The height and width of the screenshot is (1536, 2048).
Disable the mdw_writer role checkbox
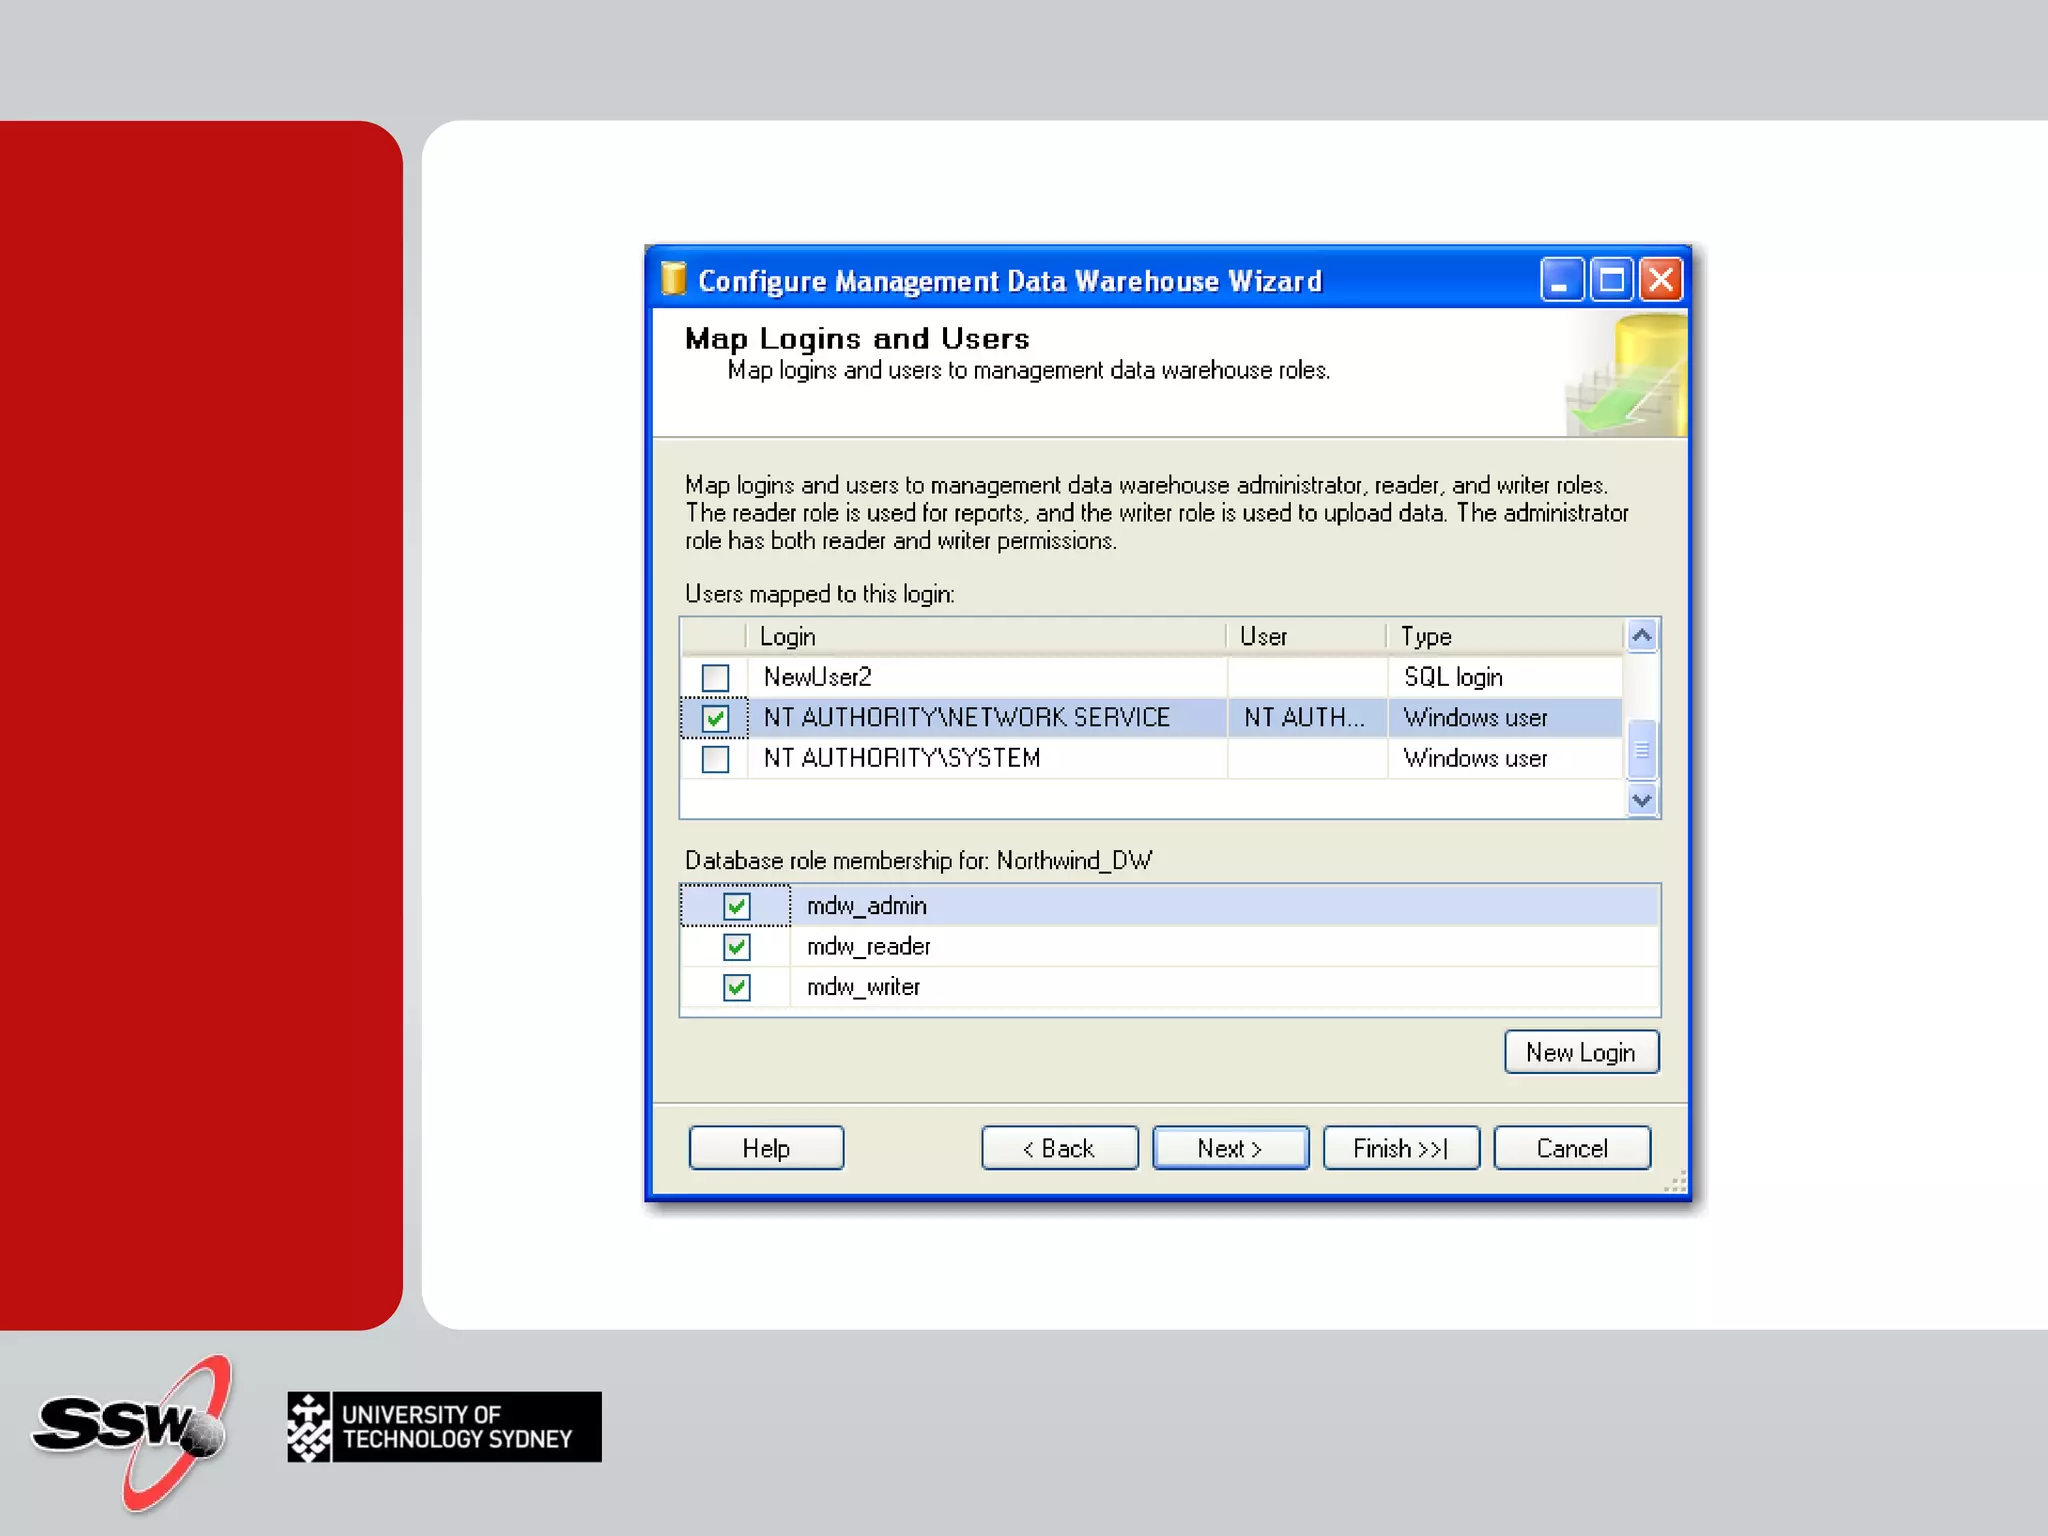[x=737, y=988]
